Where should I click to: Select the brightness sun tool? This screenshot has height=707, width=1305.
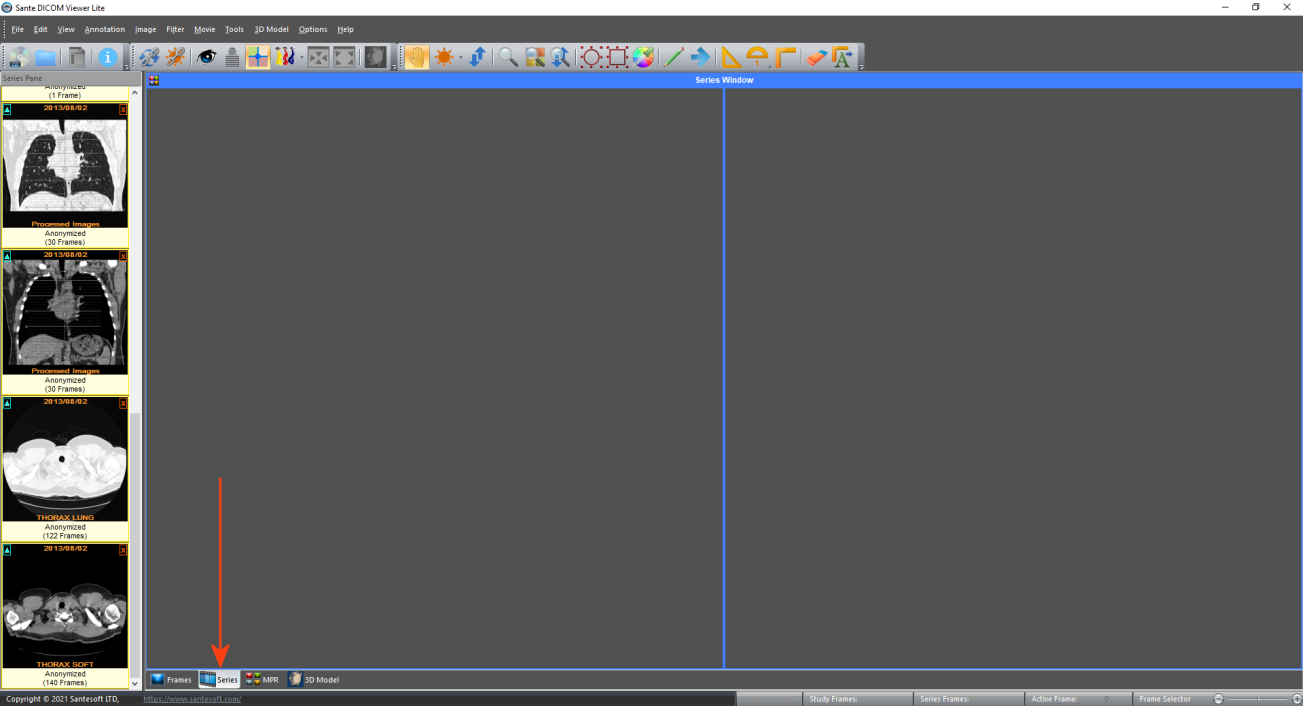coord(444,57)
